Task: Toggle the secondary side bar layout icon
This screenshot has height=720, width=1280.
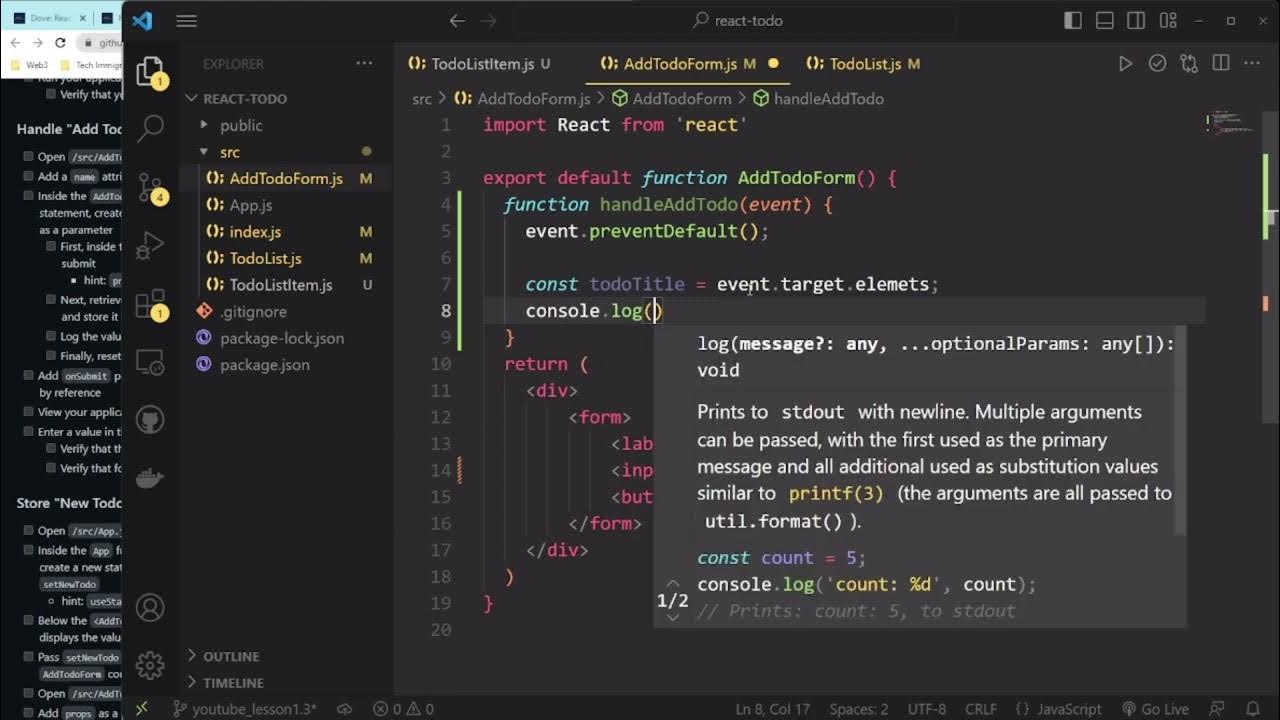Action: pos(1137,20)
